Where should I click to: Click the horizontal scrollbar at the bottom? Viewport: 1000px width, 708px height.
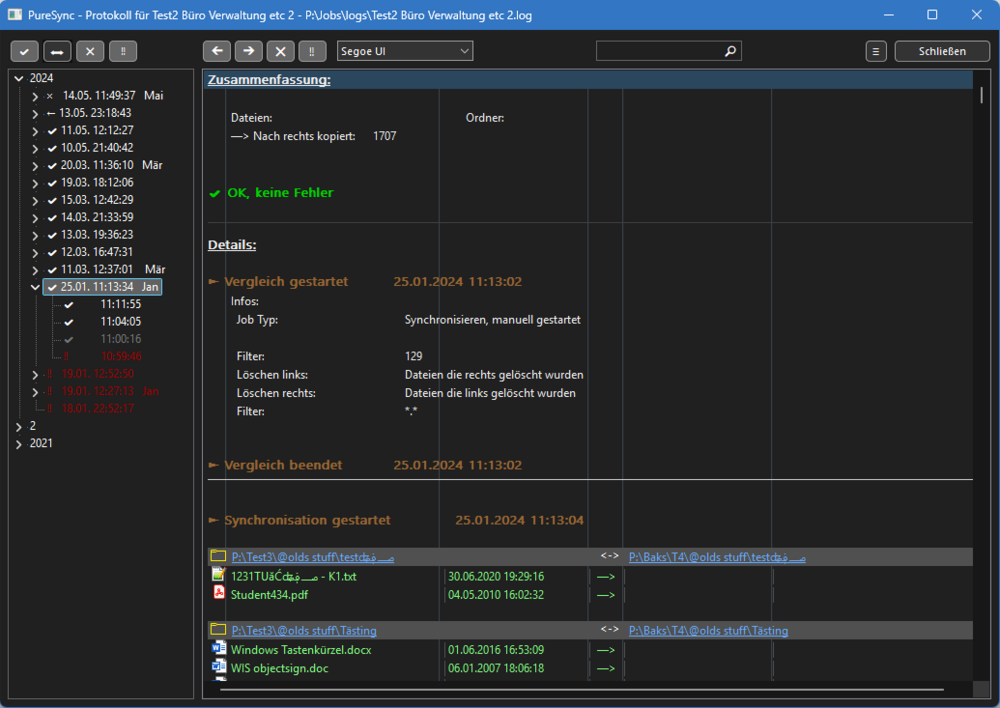coord(580,690)
